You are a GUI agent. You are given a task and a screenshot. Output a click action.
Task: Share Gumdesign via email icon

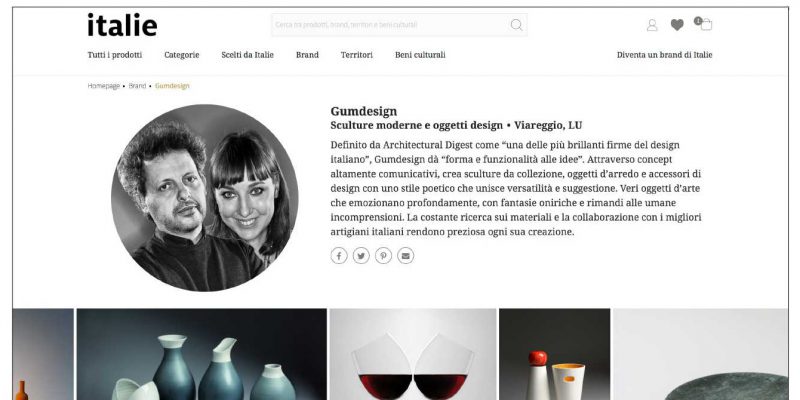(406, 256)
